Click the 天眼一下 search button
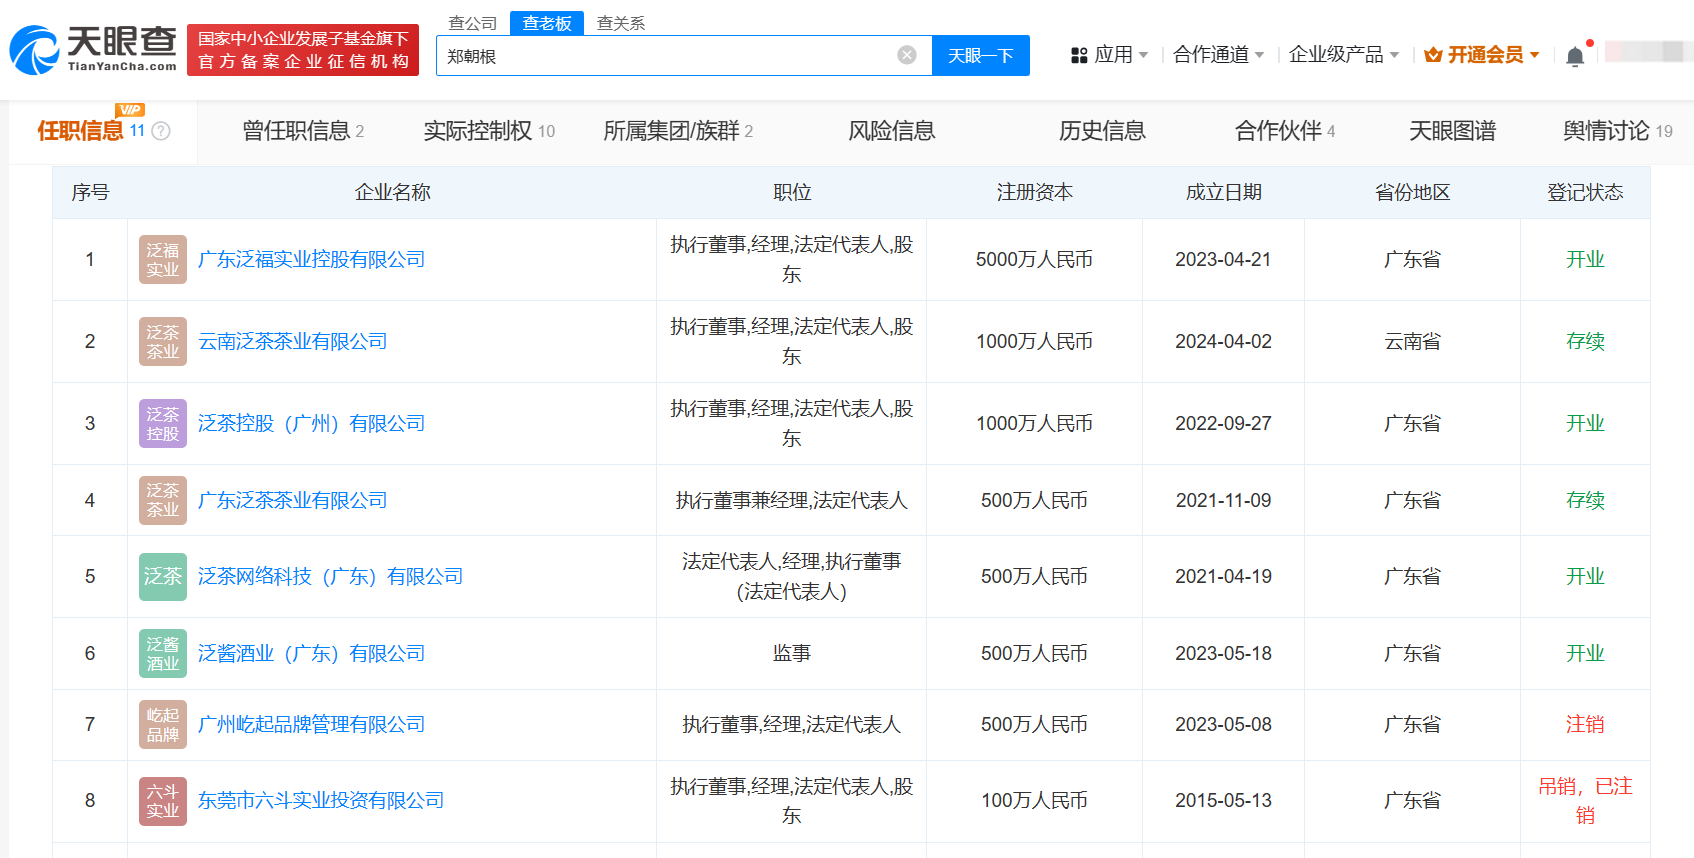The width and height of the screenshot is (1694, 858). [981, 56]
